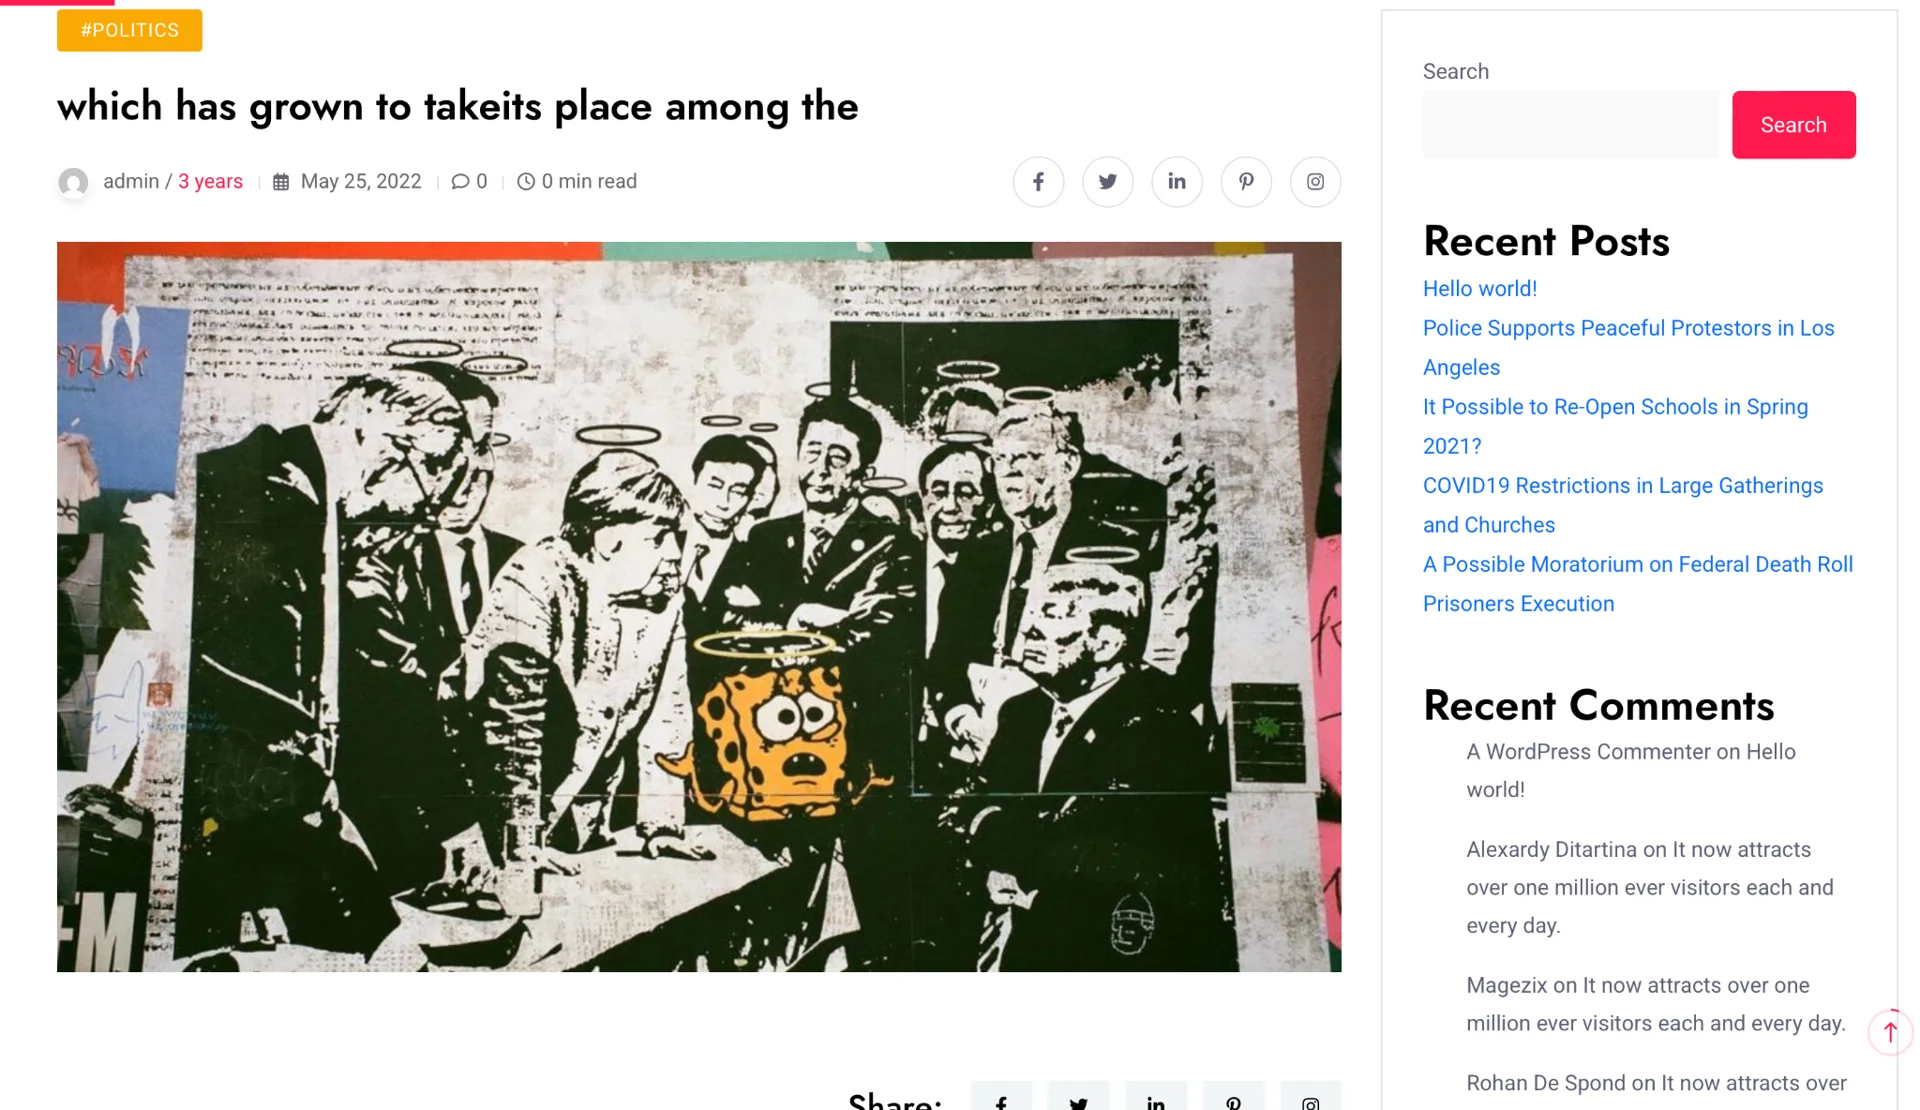Click the LinkedIn circle icon under title
Image resolution: width=1920 pixels, height=1110 pixels.
pyautogui.click(x=1176, y=182)
